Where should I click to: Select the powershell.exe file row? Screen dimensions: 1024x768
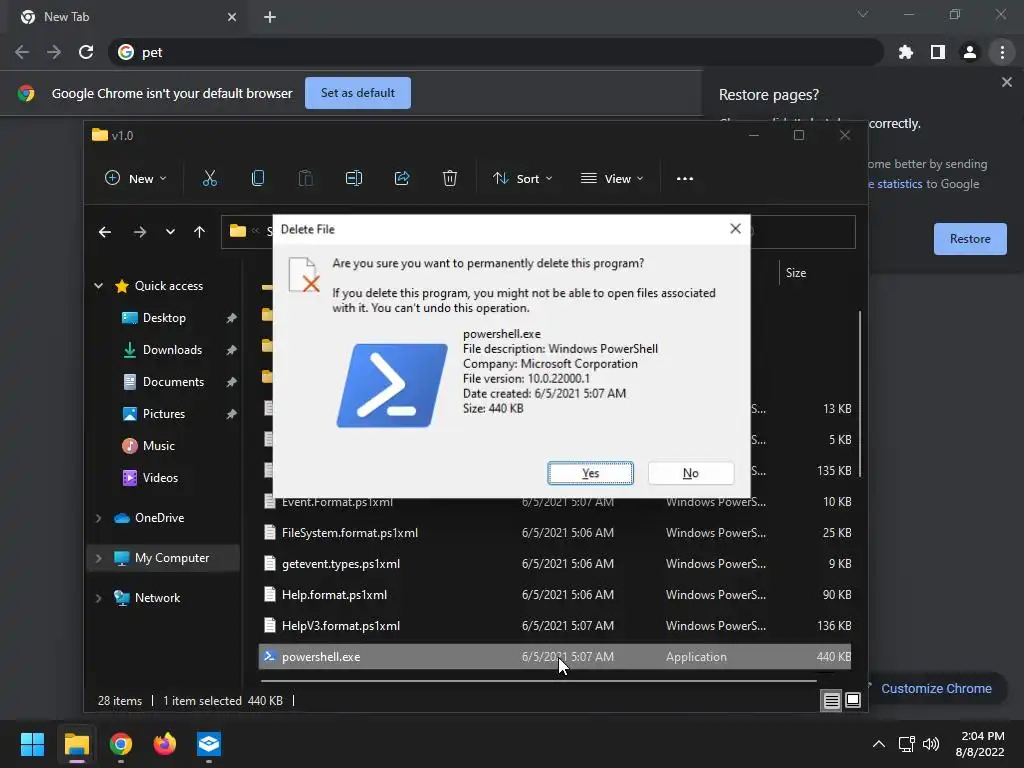click(x=555, y=657)
